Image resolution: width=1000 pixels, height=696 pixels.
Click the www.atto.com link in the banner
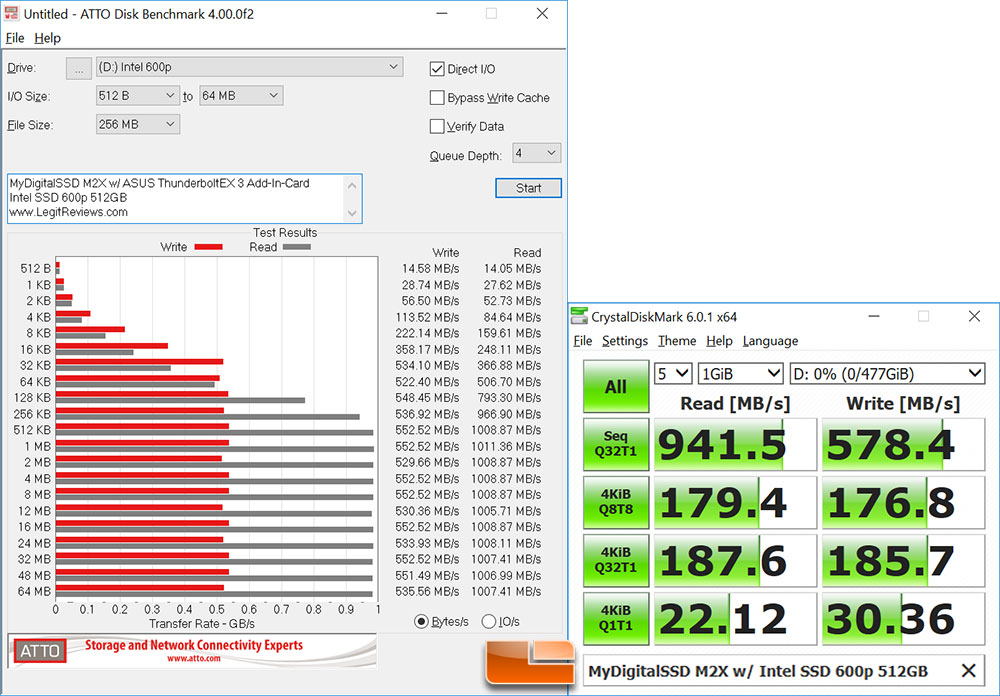193,658
